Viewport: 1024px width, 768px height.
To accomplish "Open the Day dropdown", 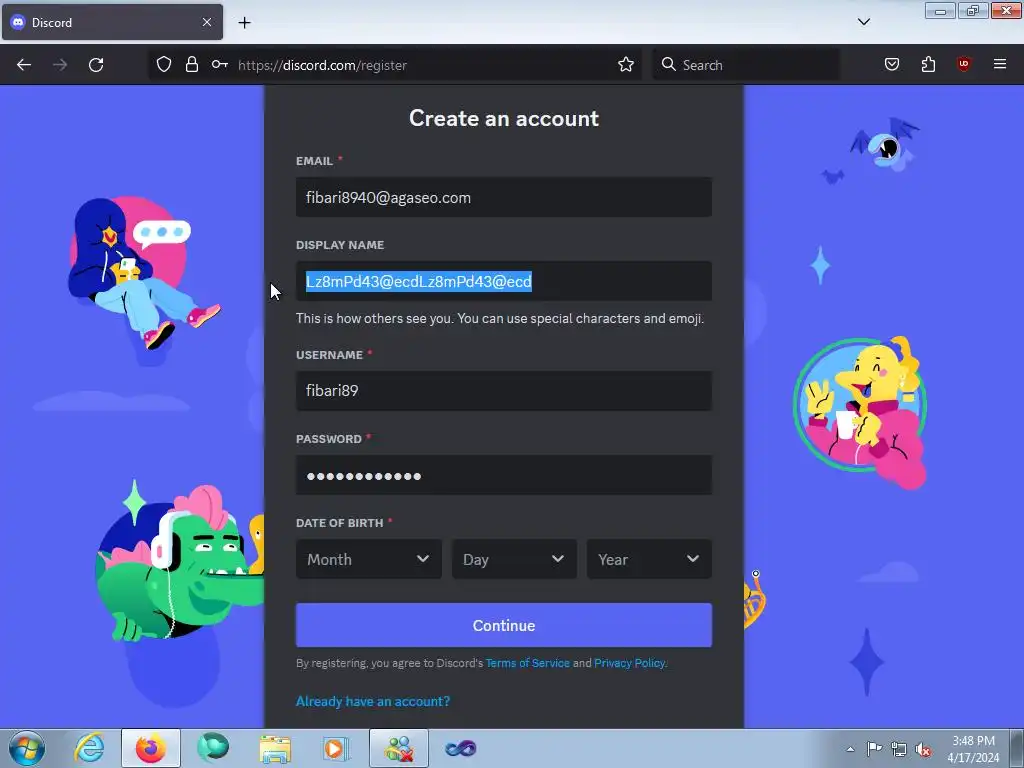I will (514, 559).
